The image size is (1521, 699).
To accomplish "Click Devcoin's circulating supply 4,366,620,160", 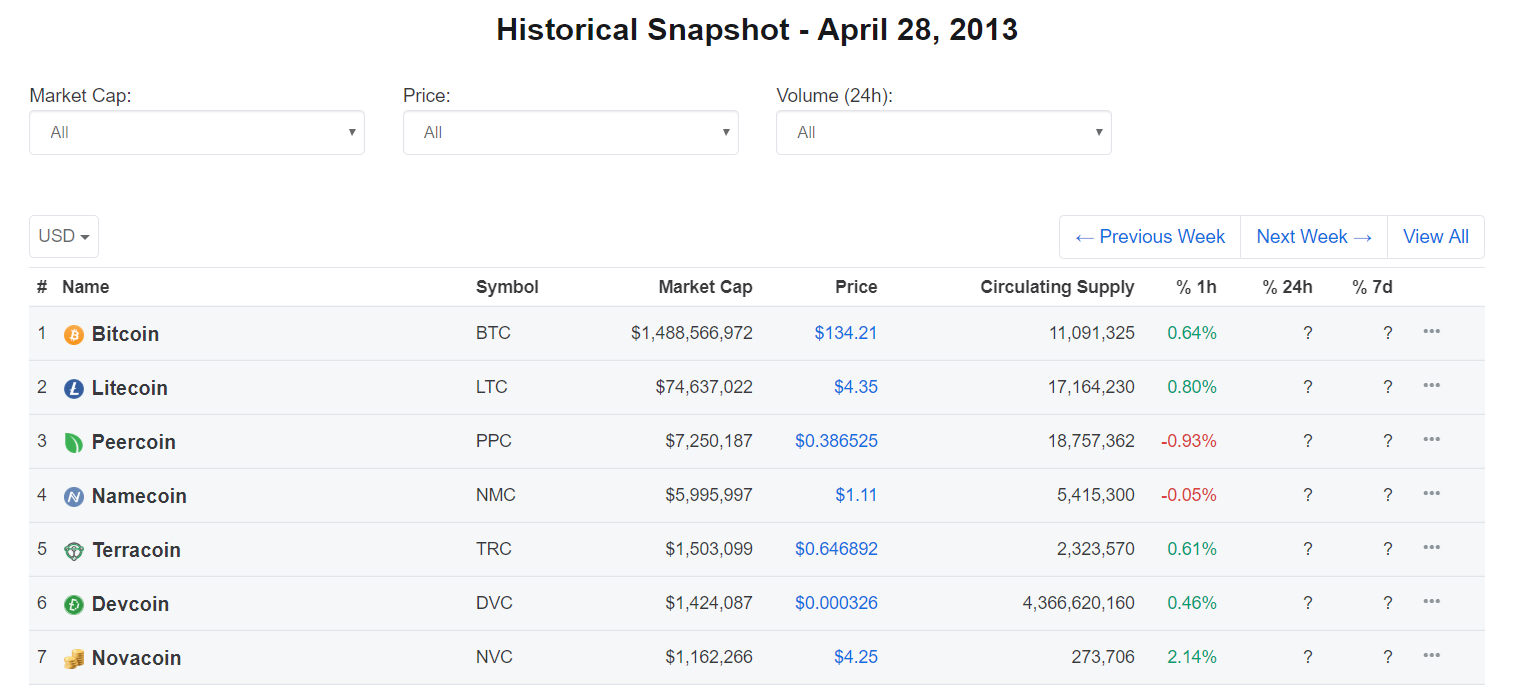I will [x=1079, y=603].
